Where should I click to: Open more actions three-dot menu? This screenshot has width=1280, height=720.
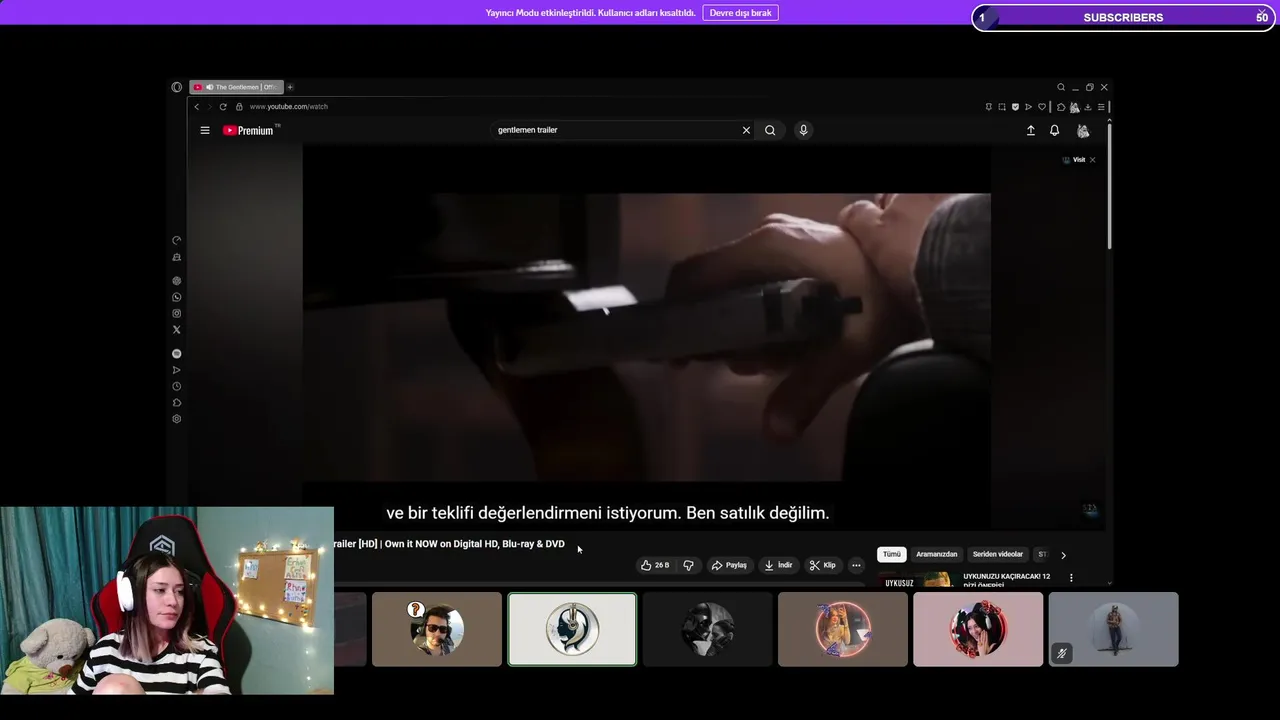click(856, 565)
